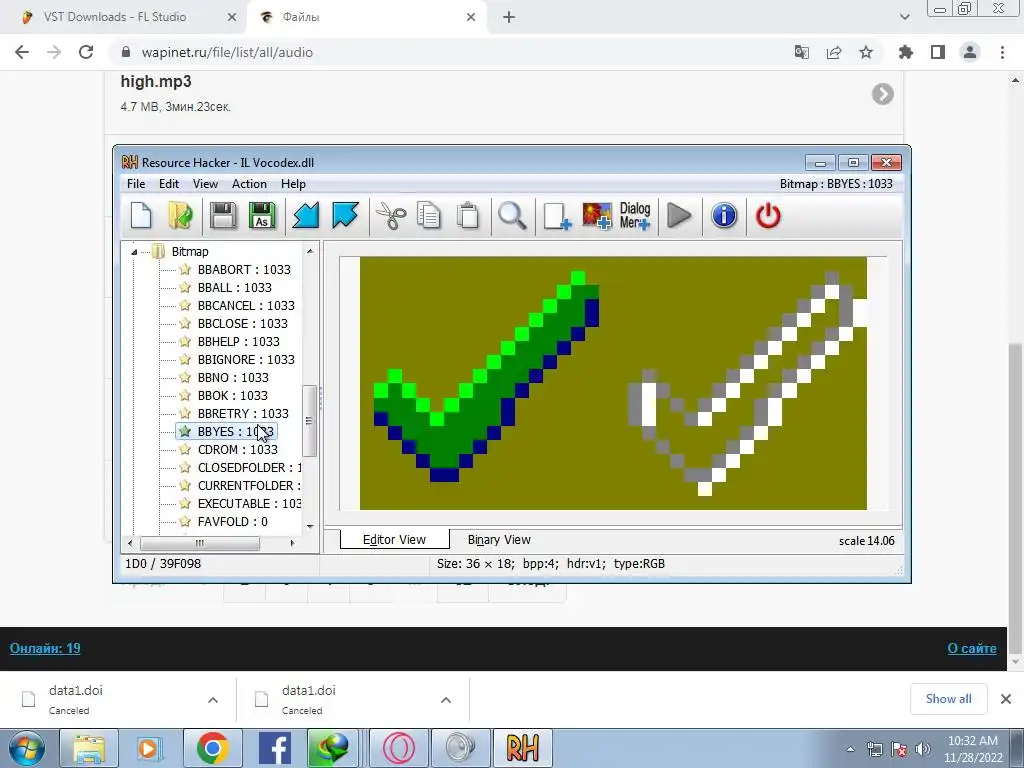The image size is (1024, 768).
Task: Open the Chrome extensions puzzle icon
Action: pyautogui.click(x=905, y=52)
